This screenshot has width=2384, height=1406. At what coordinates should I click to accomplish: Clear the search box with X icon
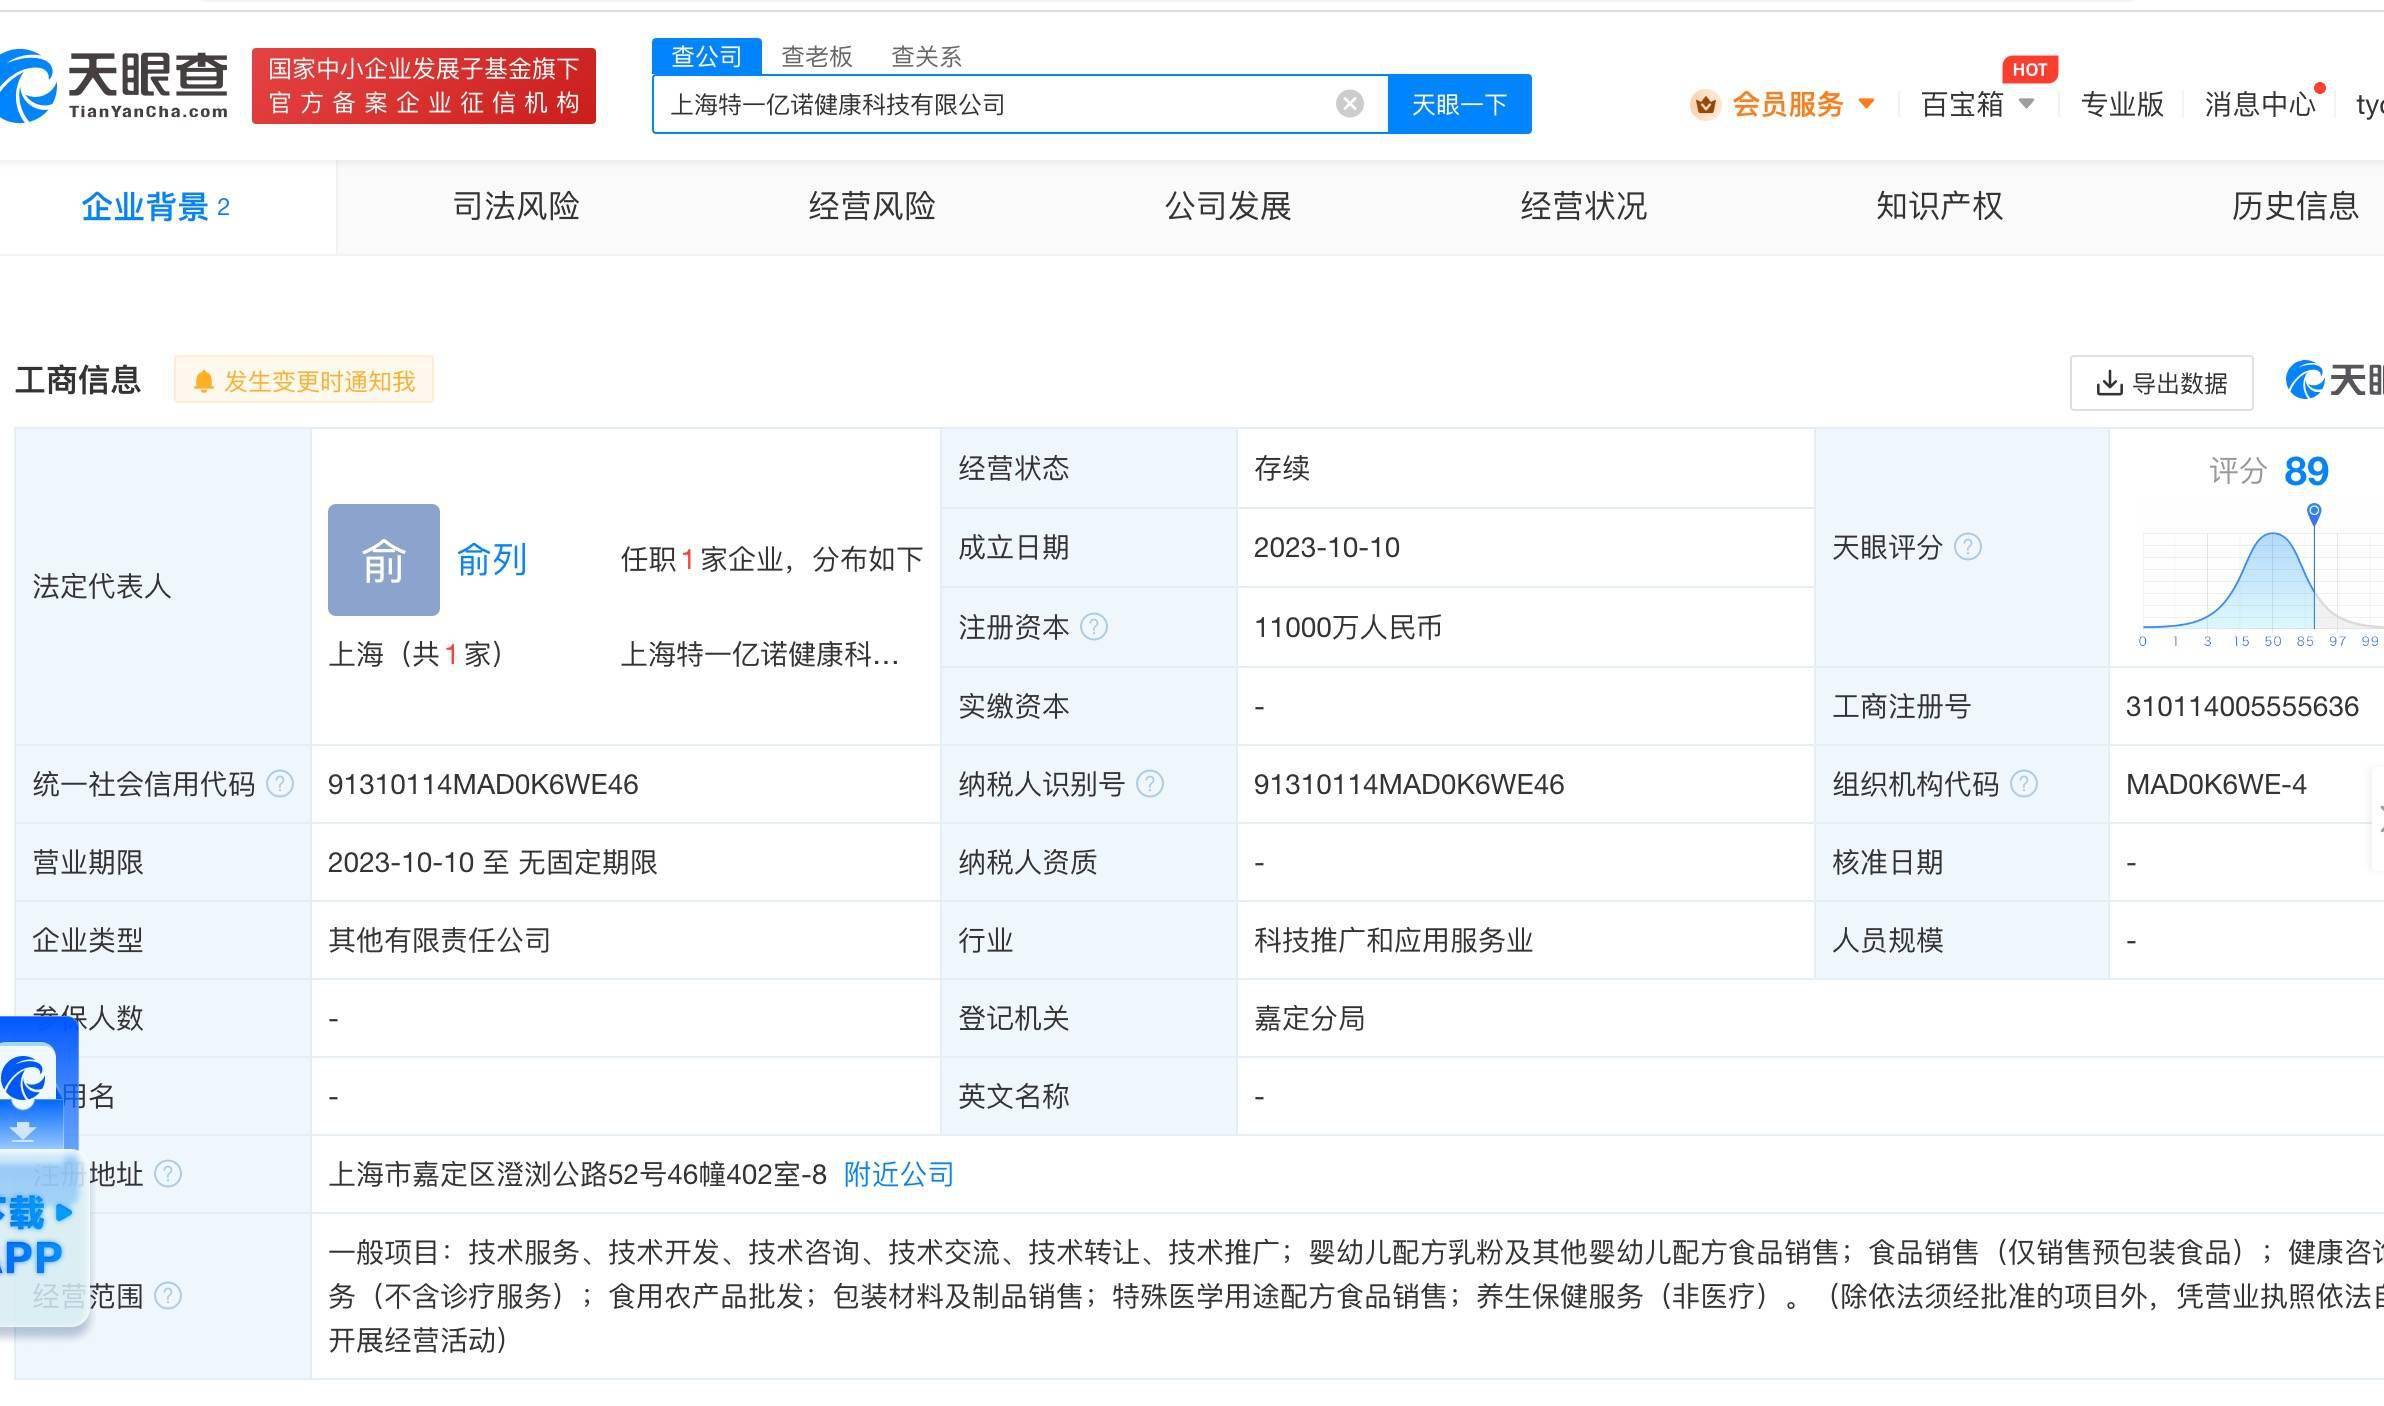click(1349, 103)
